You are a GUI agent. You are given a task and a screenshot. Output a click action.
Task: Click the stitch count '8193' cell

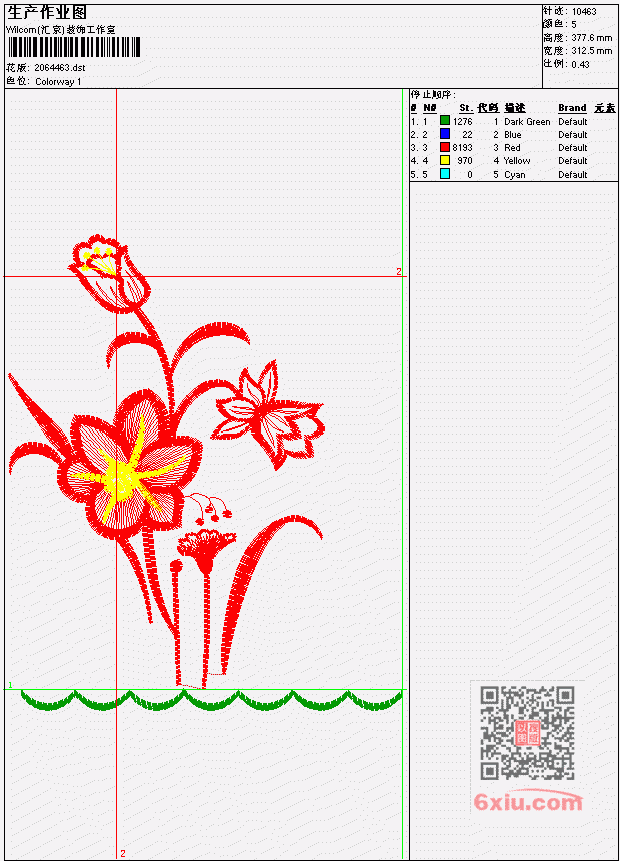(x=462, y=148)
